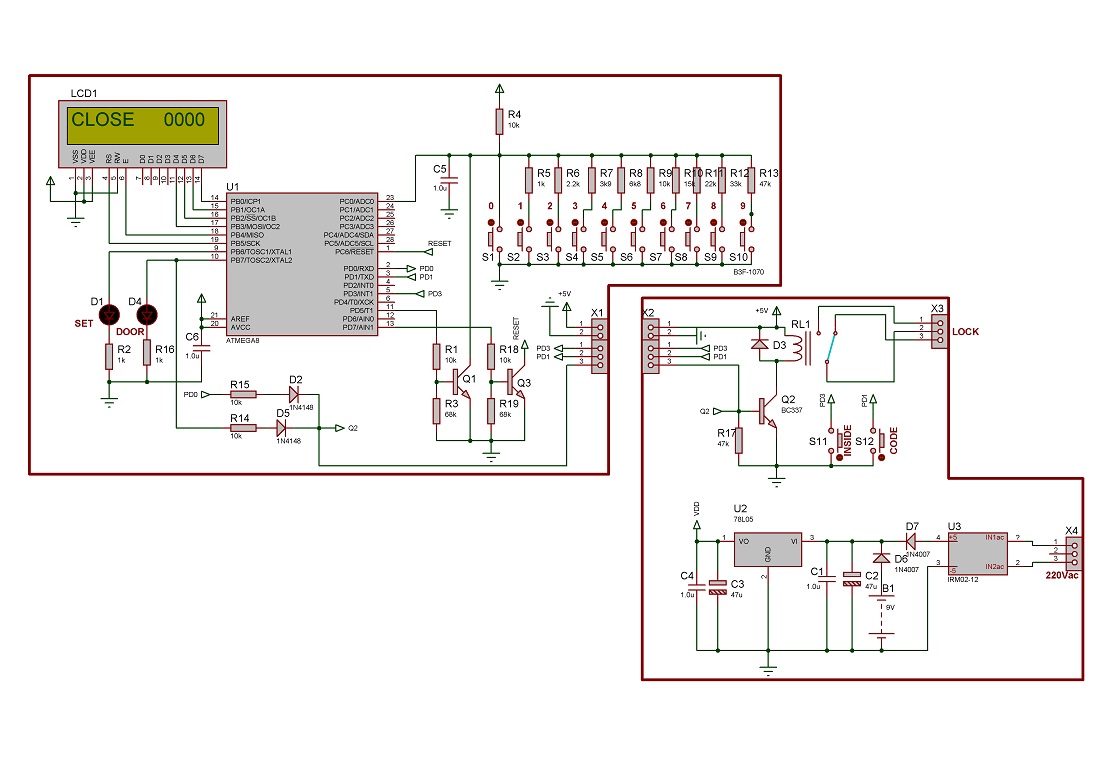Select the U3 IRM02-12 power module
This screenshot has width=1100, height=764.
(978, 554)
